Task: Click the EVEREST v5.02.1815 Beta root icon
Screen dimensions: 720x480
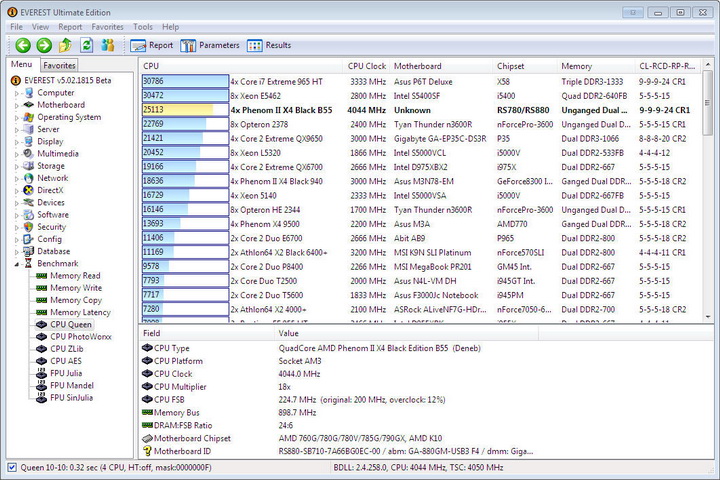Action: pyautogui.click(x=16, y=80)
